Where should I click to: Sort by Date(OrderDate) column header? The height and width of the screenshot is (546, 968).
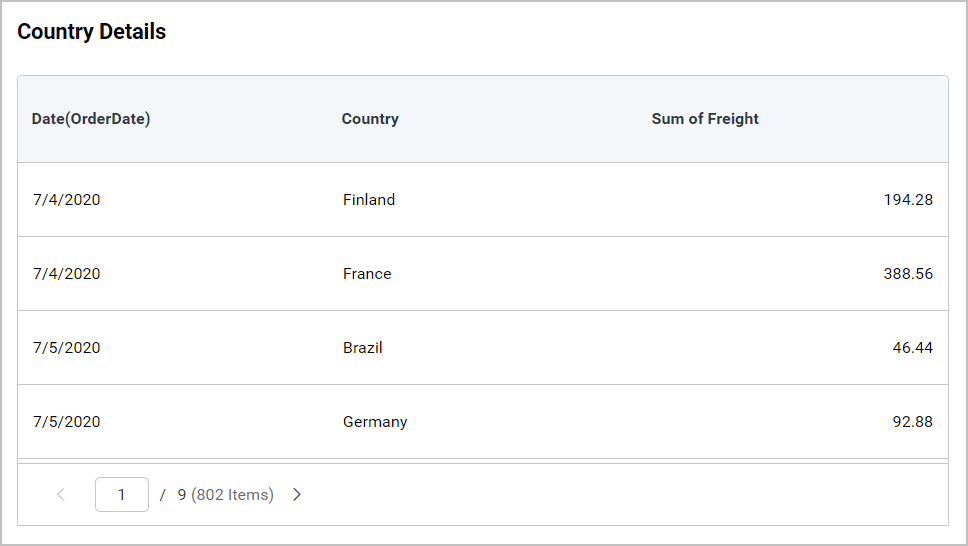click(x=91, y=119)
